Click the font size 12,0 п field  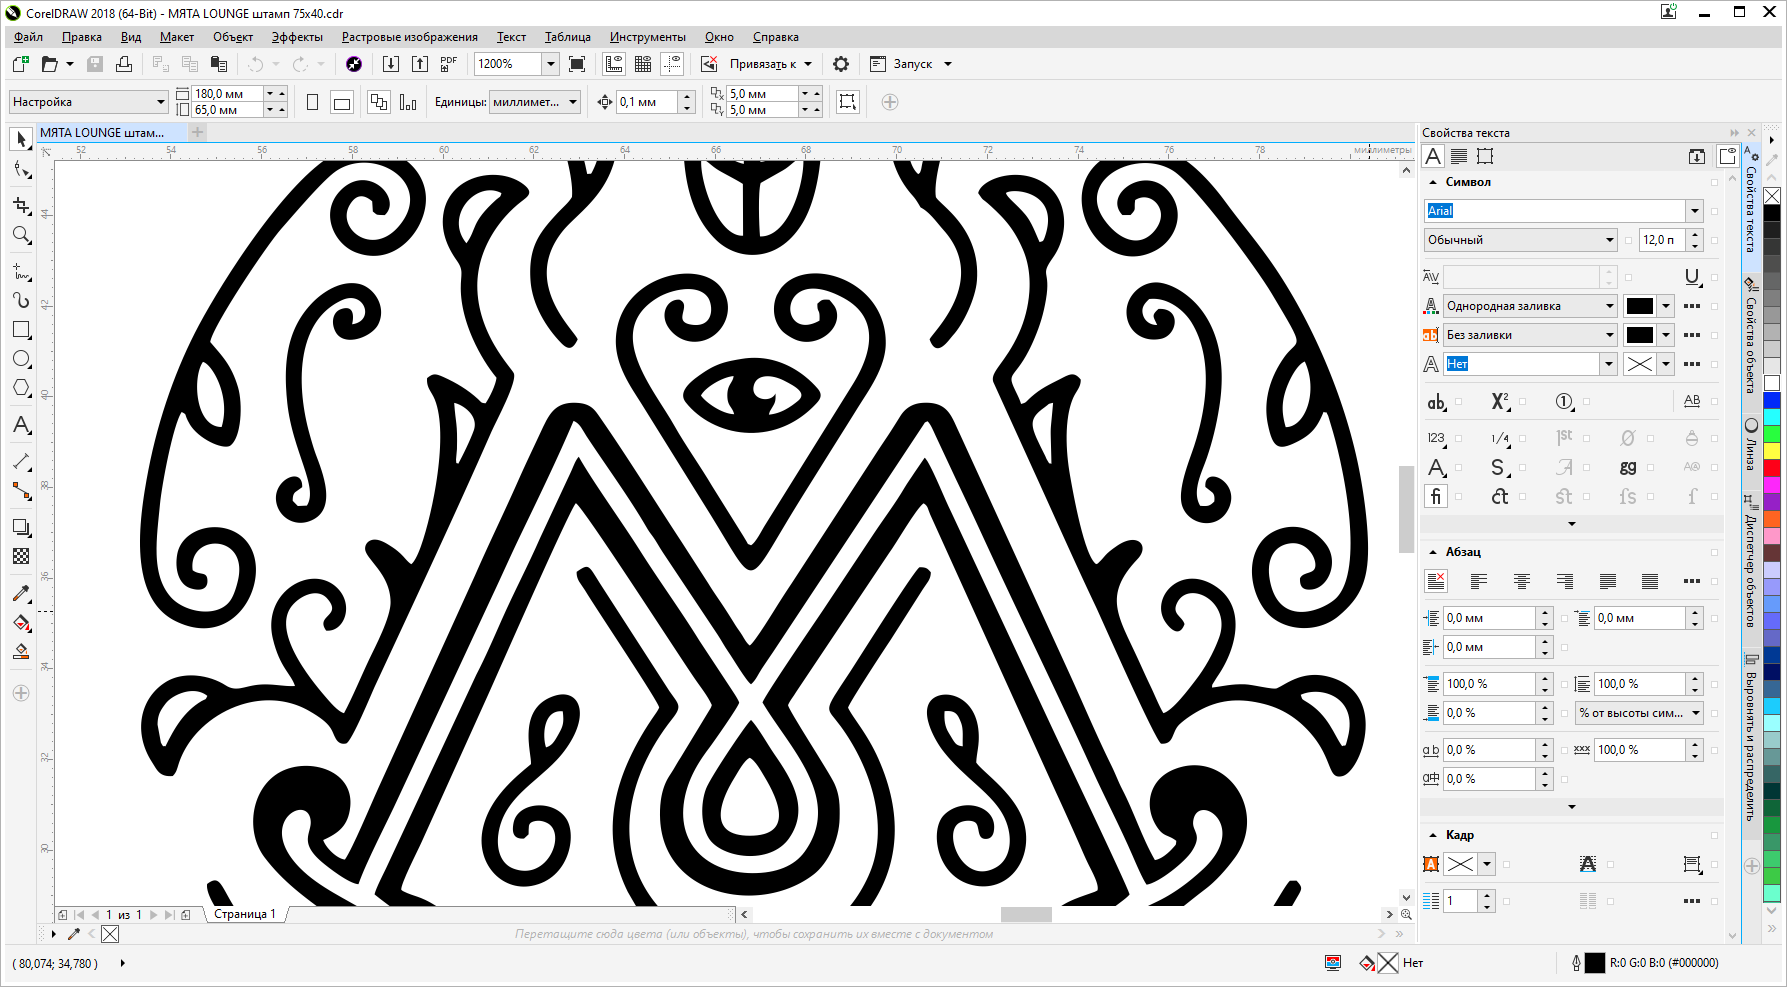pos(1662,240)
